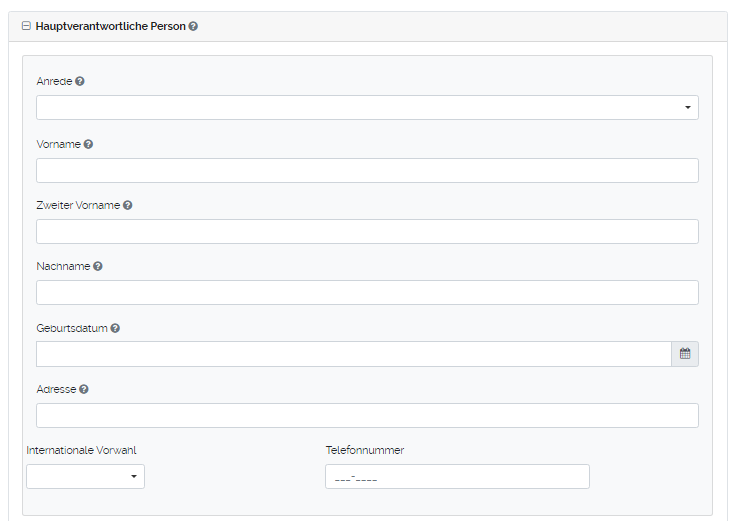
Task: Click the Nachname help icon
Action: point(98,266)
